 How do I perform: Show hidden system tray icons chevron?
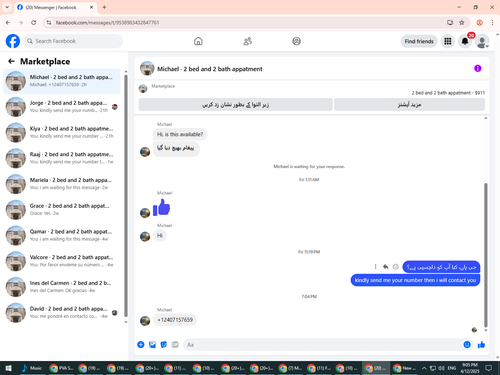424,368
